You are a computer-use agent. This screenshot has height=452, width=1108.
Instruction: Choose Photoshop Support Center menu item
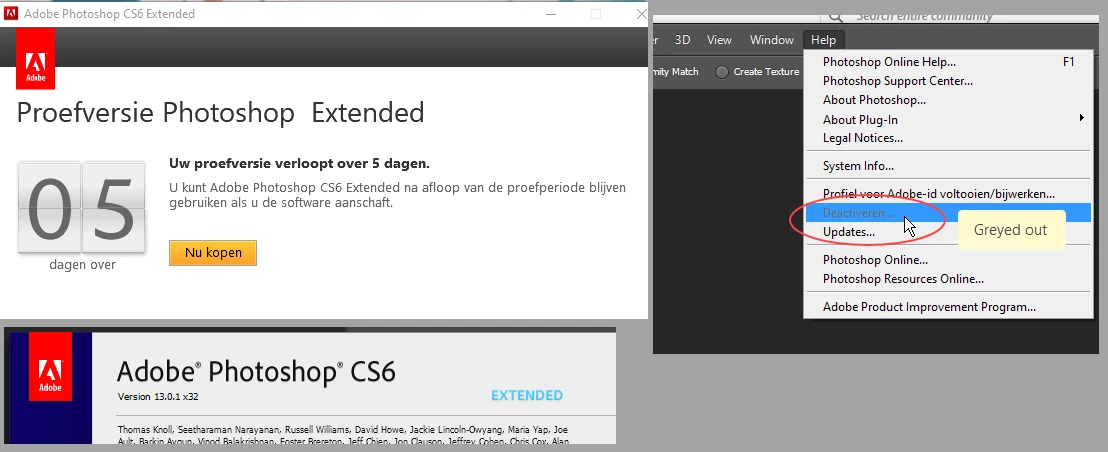point(948,81)
